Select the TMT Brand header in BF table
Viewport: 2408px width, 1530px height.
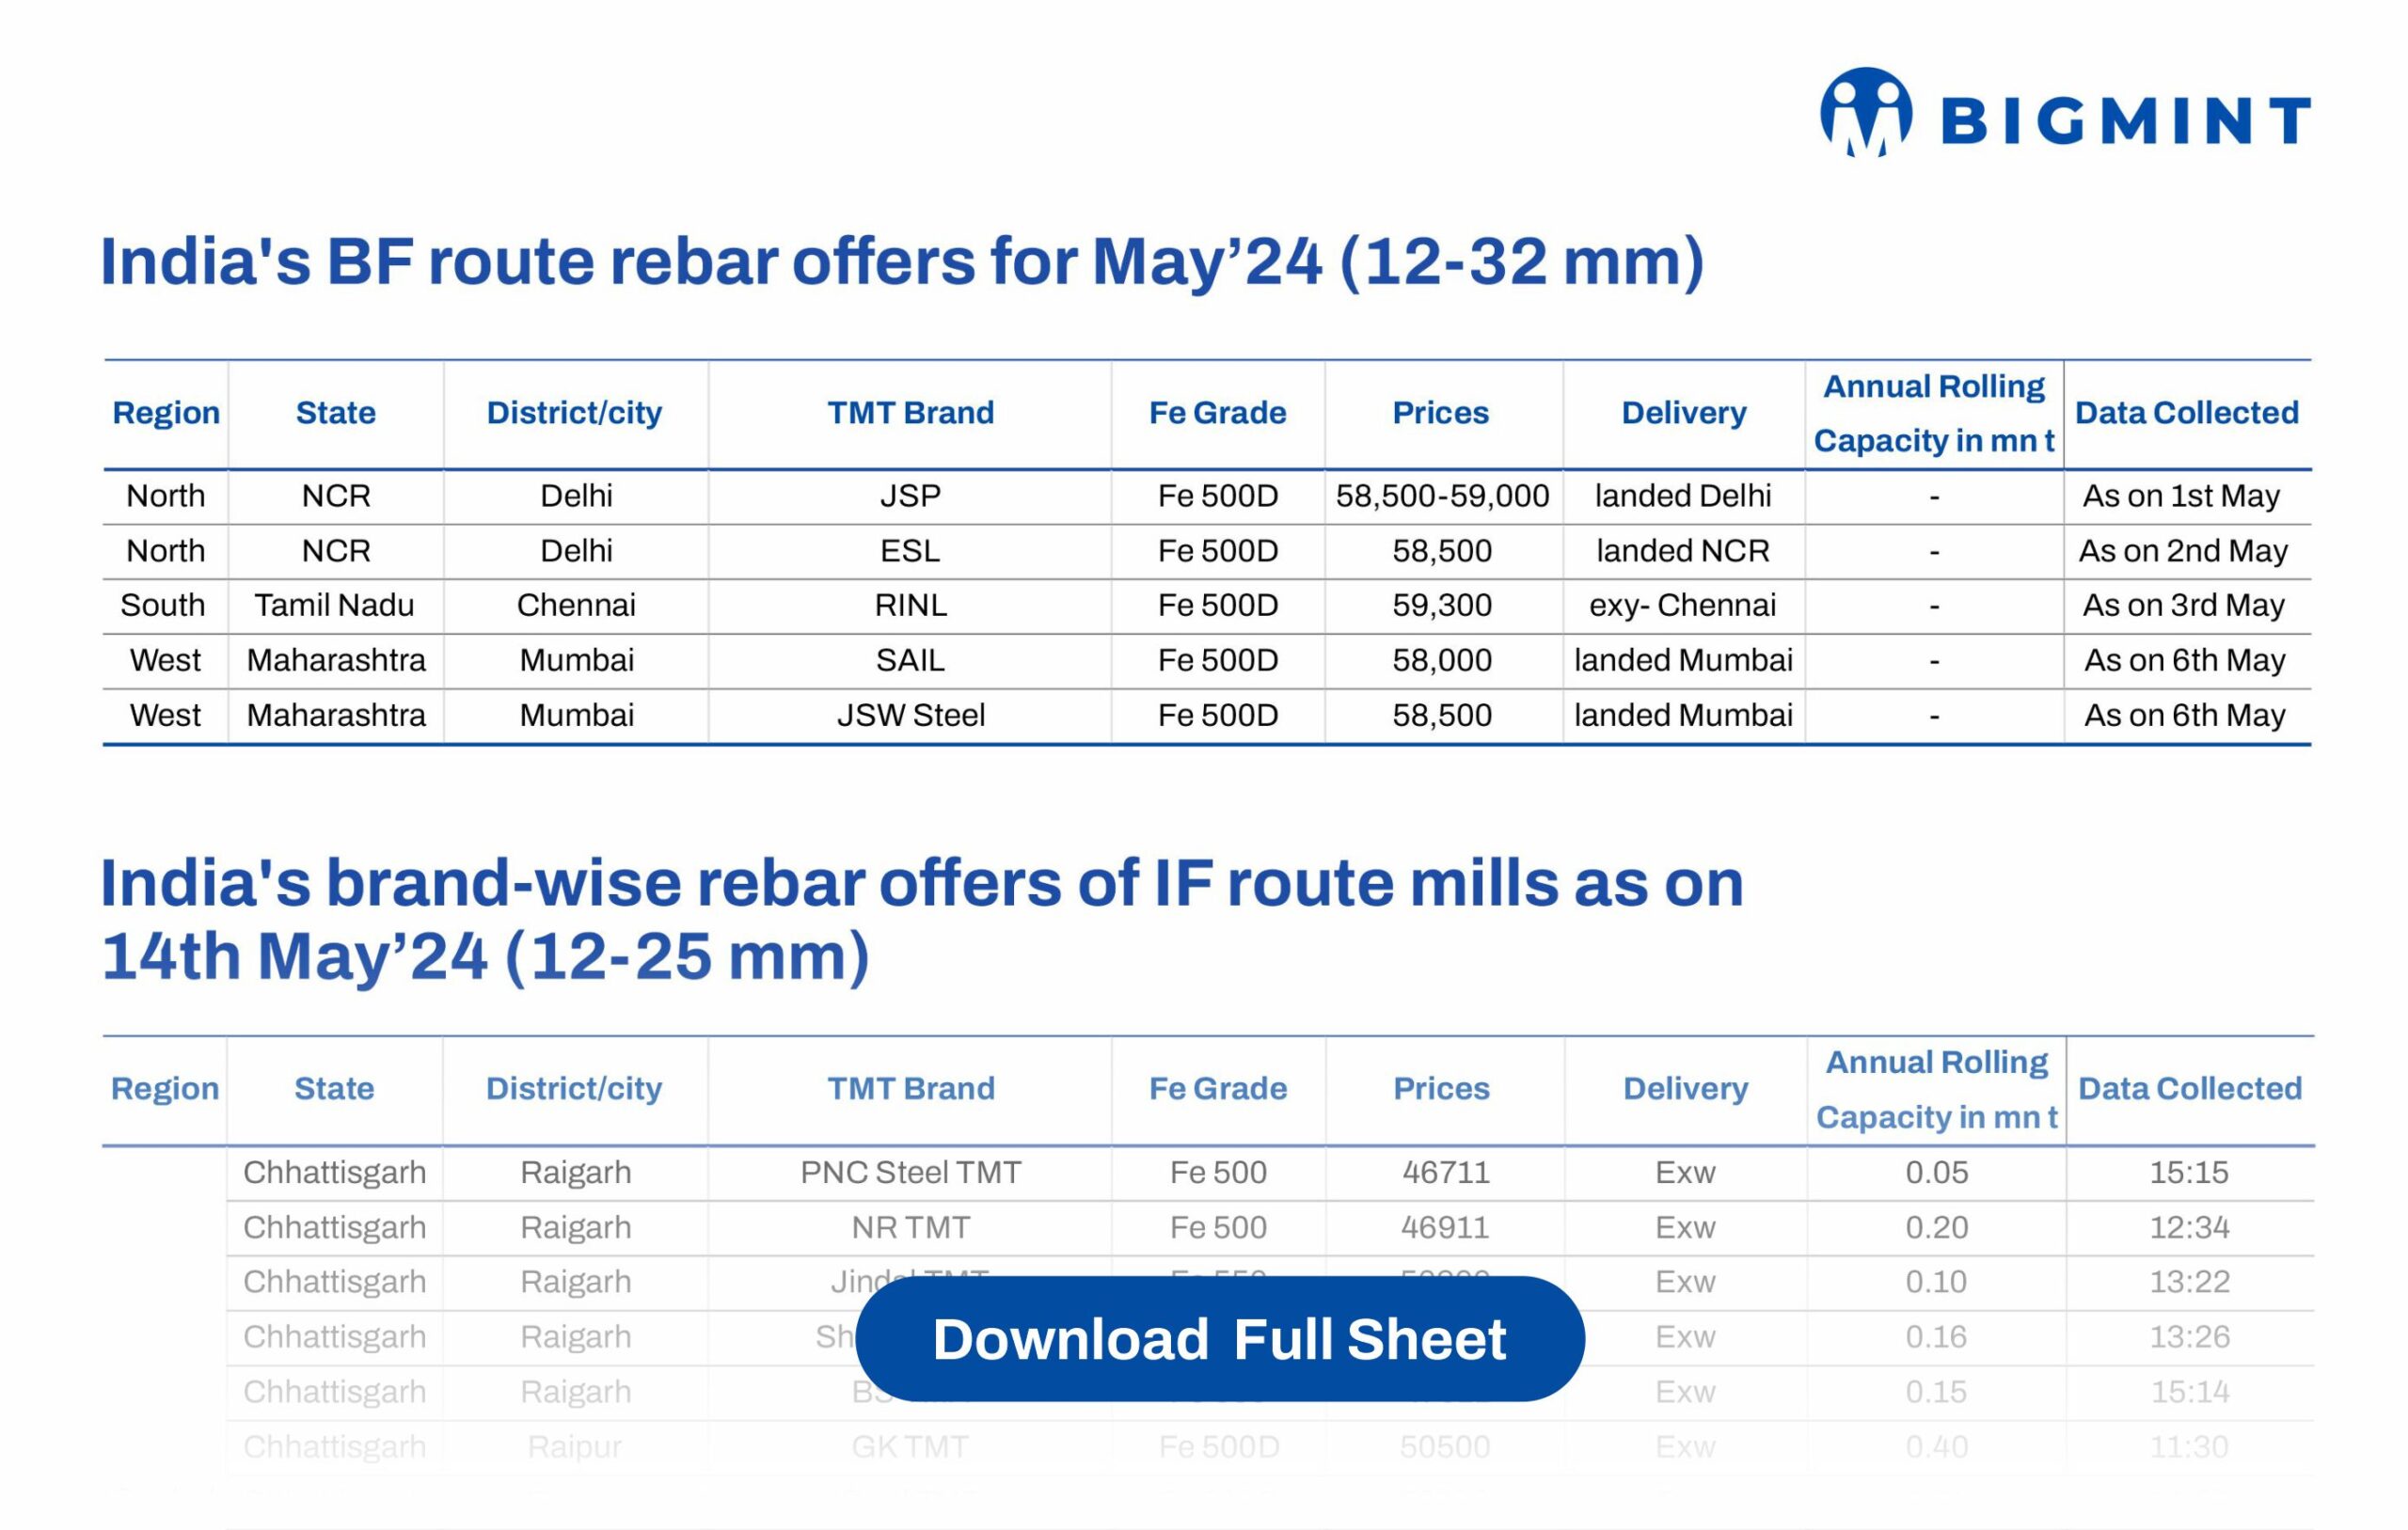click(910, 412)
